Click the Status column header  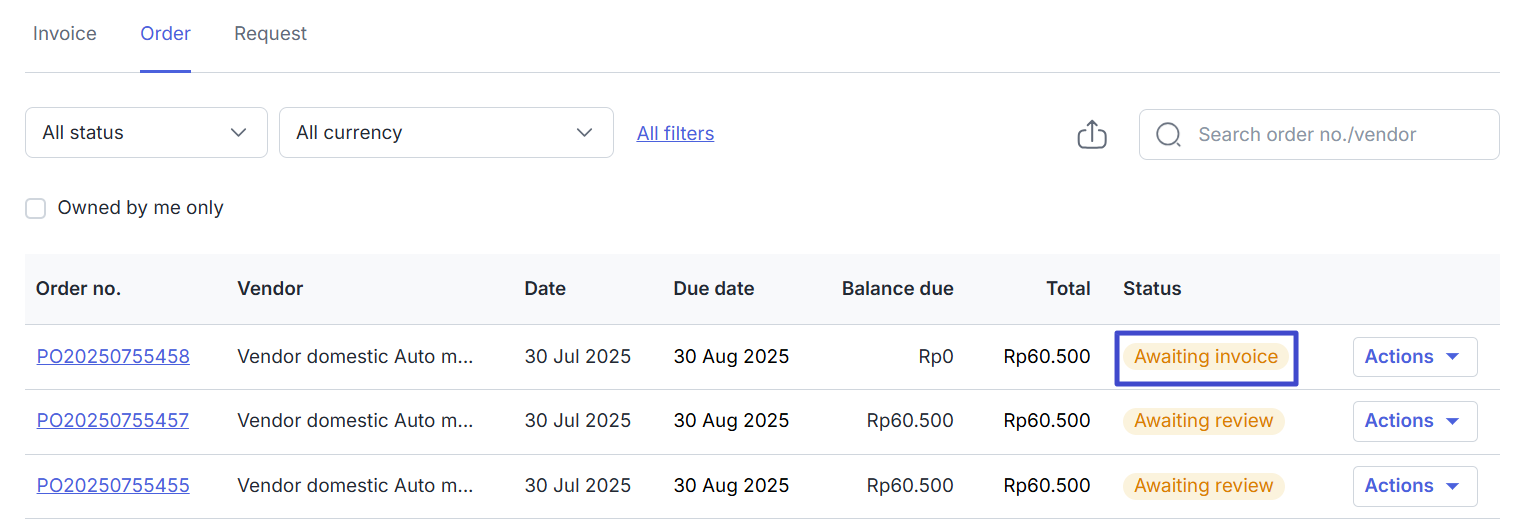[1152, 289]
